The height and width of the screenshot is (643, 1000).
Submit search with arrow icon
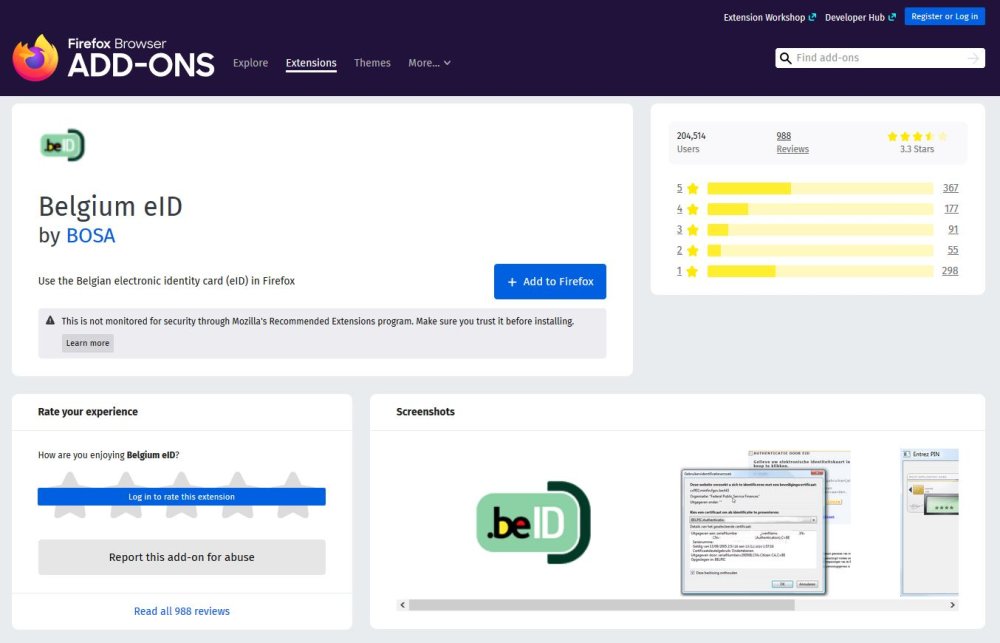[x=973, y=58]
